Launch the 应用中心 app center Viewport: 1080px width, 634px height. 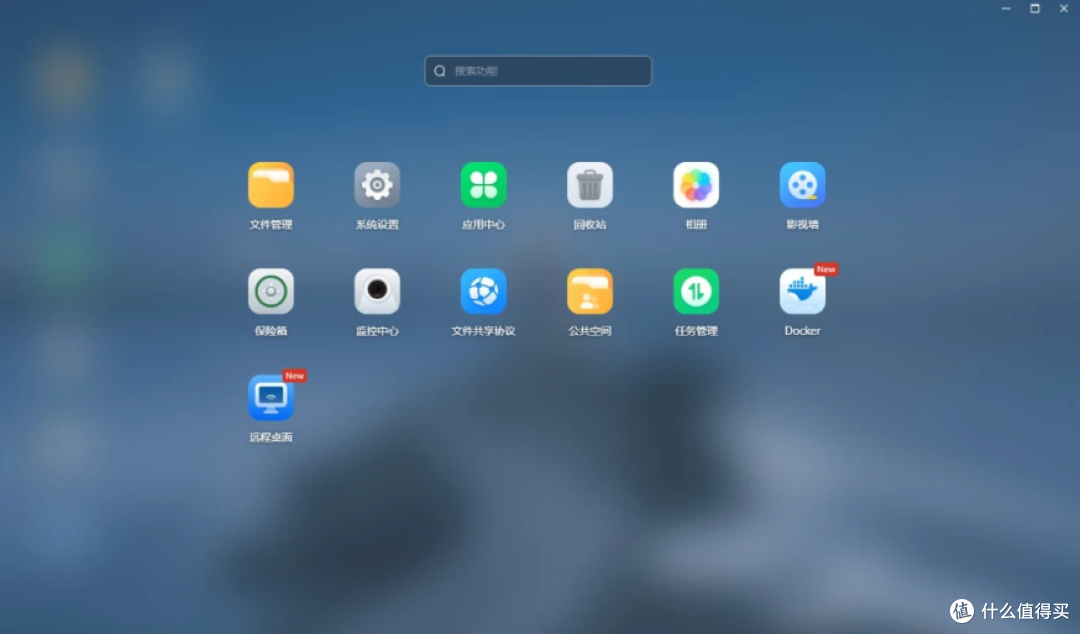[x=484, y=185]
